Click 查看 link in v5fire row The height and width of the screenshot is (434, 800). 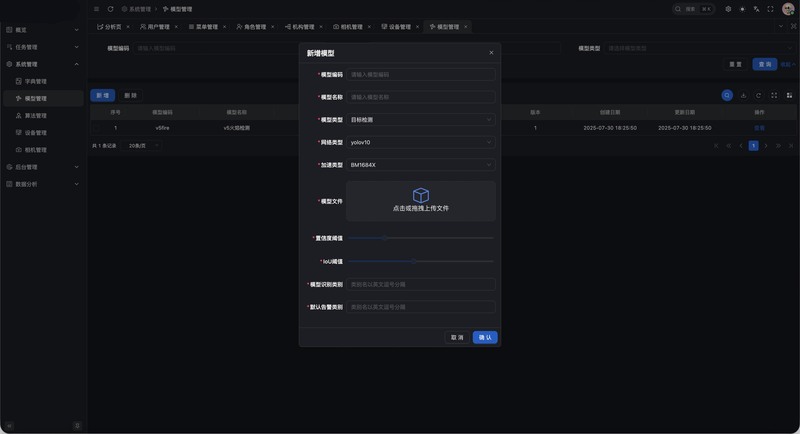point(759,128)
